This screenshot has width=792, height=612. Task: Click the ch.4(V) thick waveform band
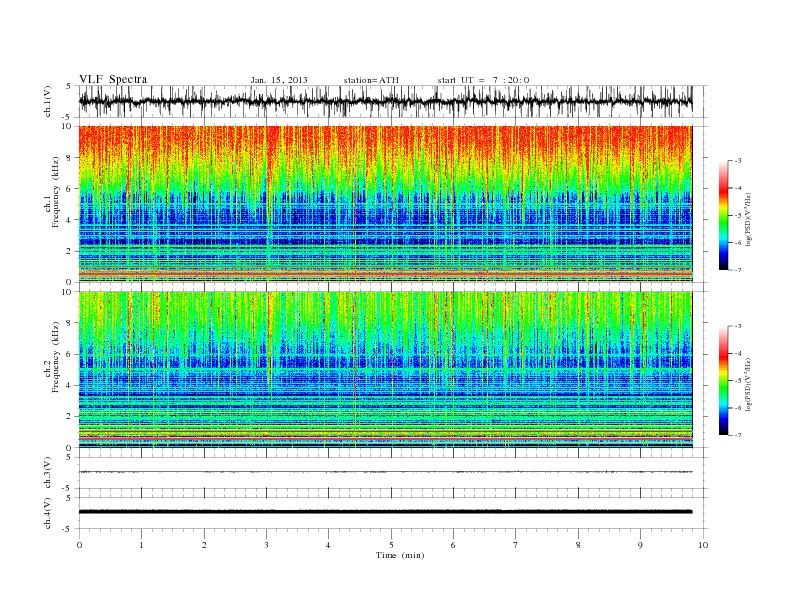point(386,512)
